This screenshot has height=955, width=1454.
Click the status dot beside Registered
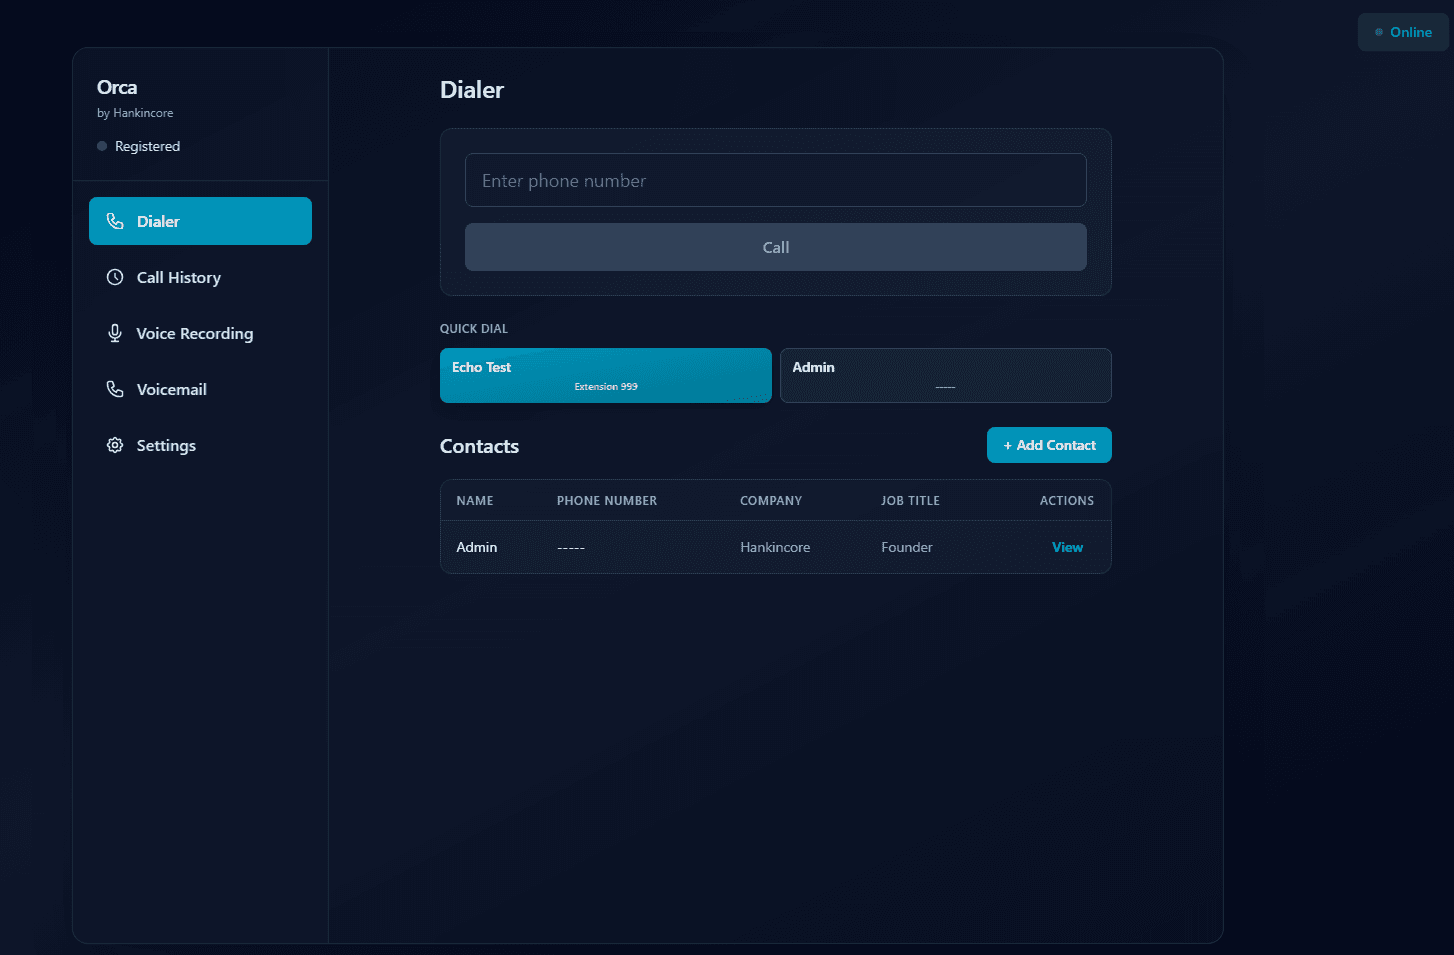pyautogui.click(x=101, y=146)
